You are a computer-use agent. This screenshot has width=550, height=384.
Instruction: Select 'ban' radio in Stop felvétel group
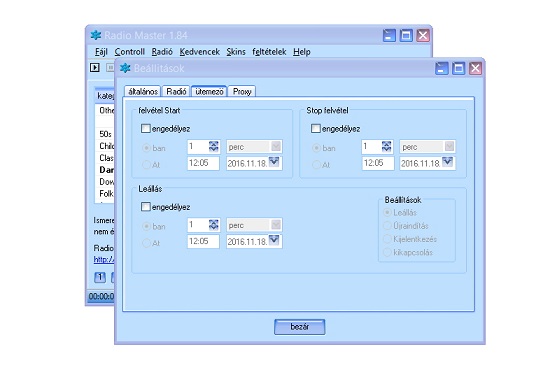(x=316, y=148)
